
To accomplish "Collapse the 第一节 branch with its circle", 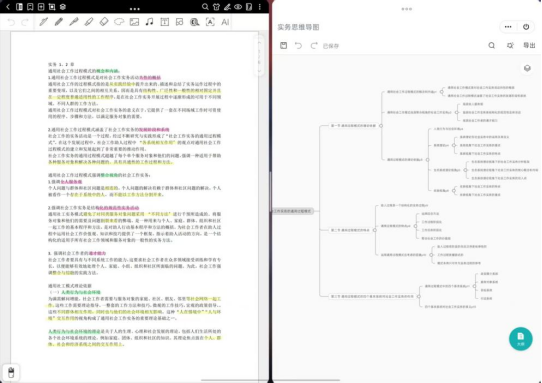I will pos(381,126).
